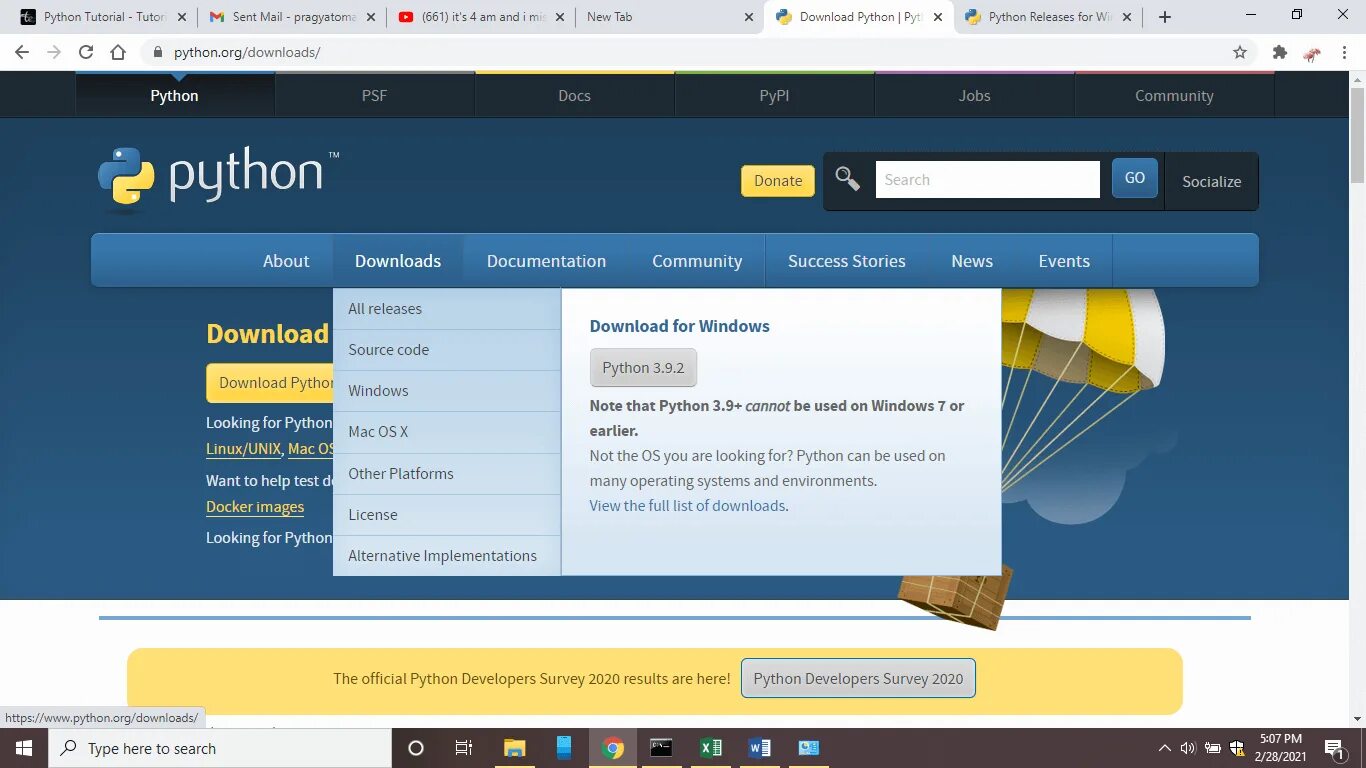Open the last pinned taskbar app
Viewport: 1366px width, 768px height.
pyautogui.click(x=809, y=748)
